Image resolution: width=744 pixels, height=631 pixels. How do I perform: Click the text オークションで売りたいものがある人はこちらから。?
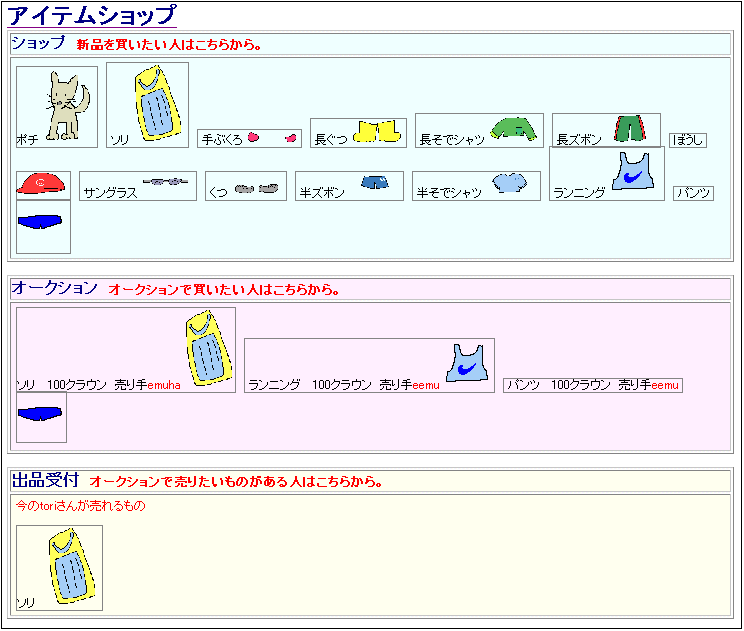pos(236,482)
